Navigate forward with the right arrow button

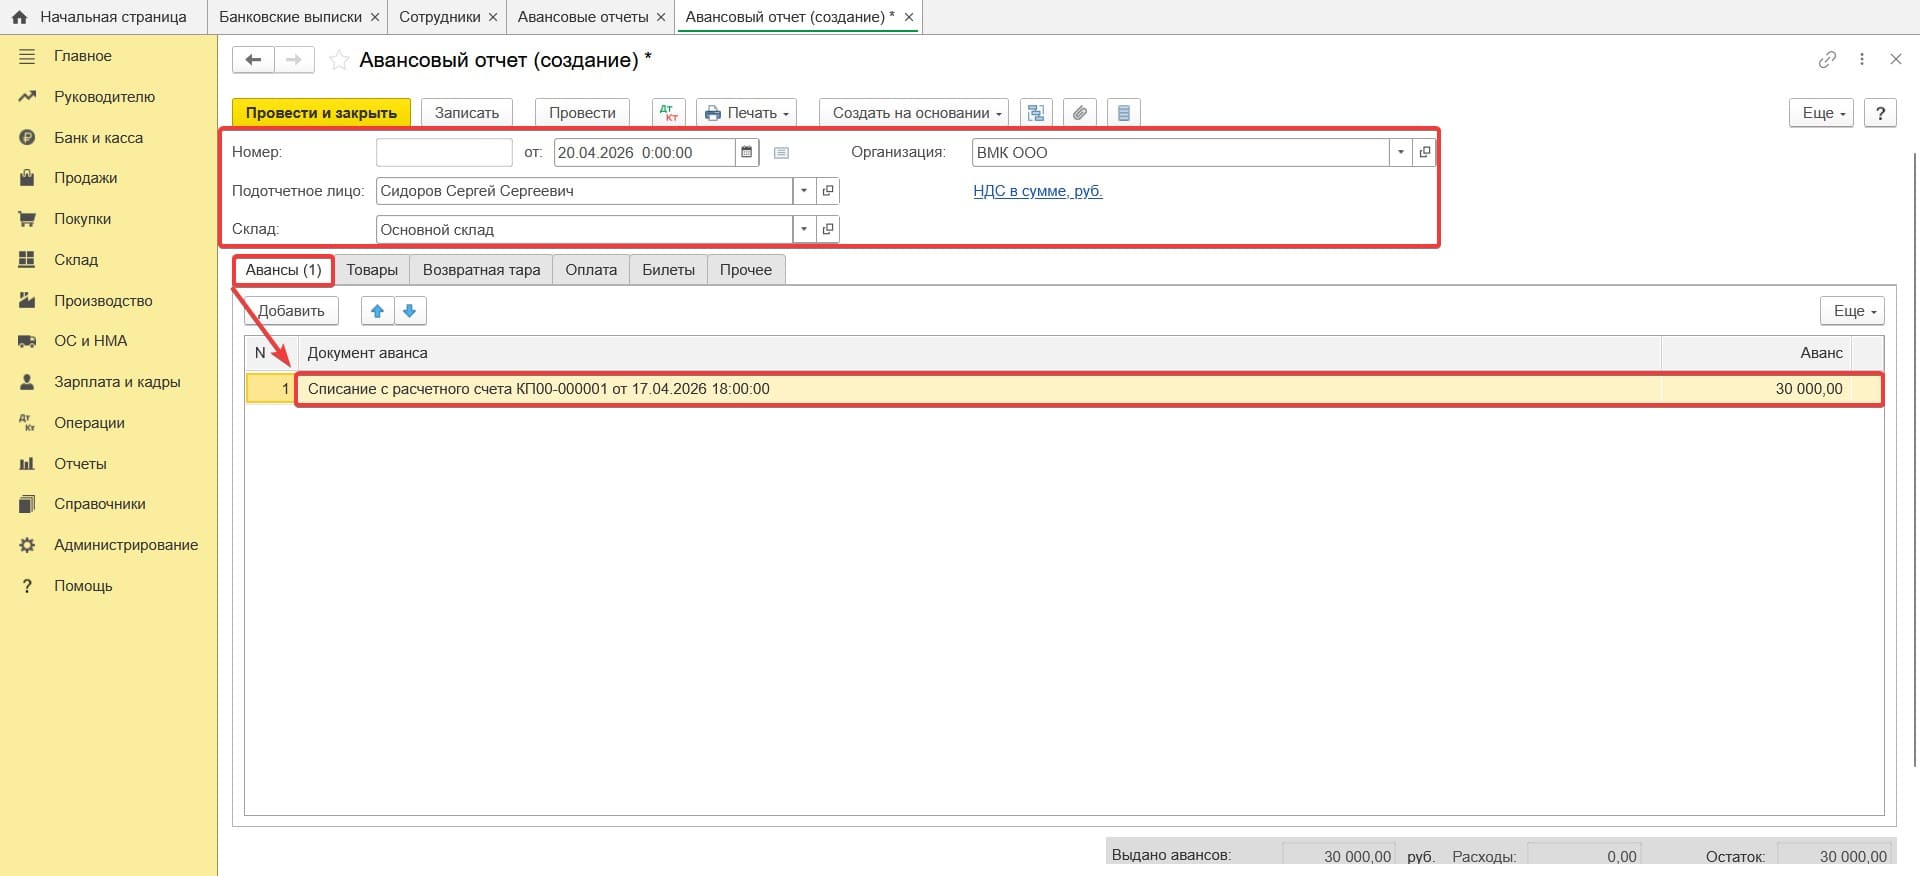pos(294,60)
